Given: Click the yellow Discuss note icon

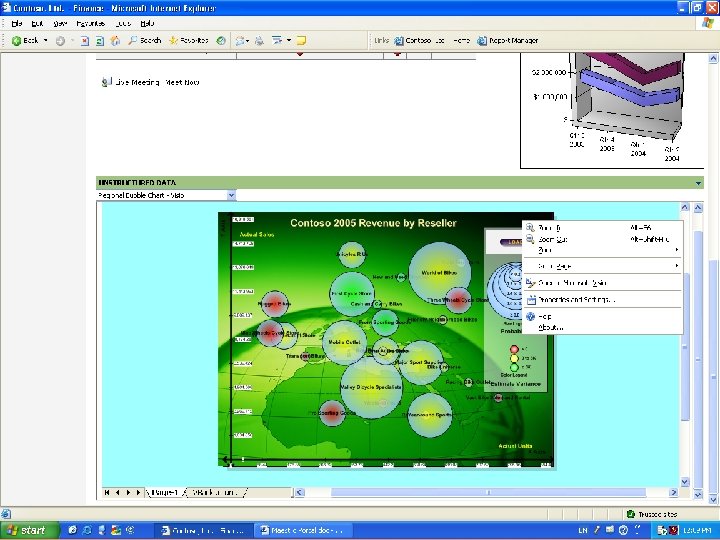Looking at the screenshot, I should 301,41.
